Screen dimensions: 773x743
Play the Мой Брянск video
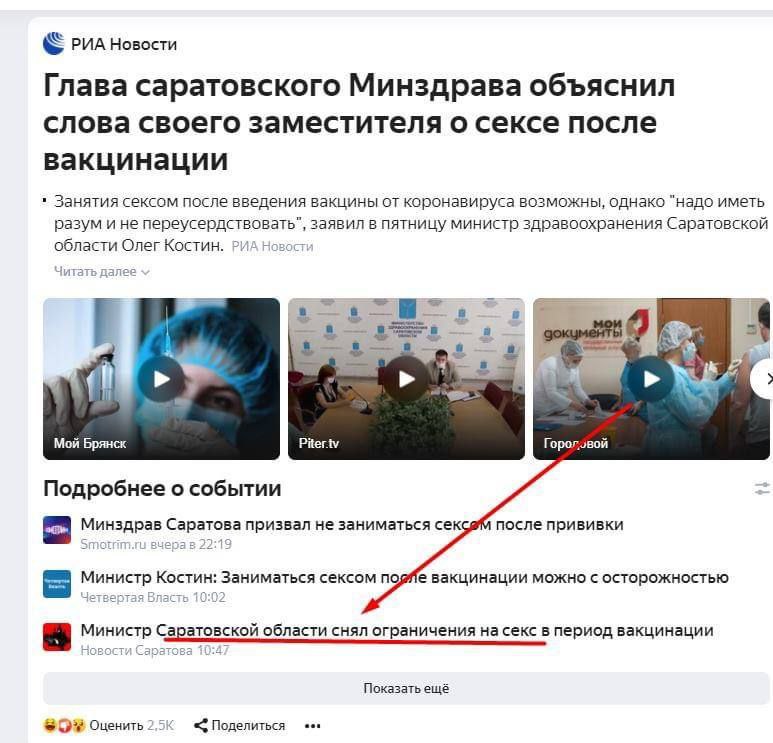click(x=161, y=379)
